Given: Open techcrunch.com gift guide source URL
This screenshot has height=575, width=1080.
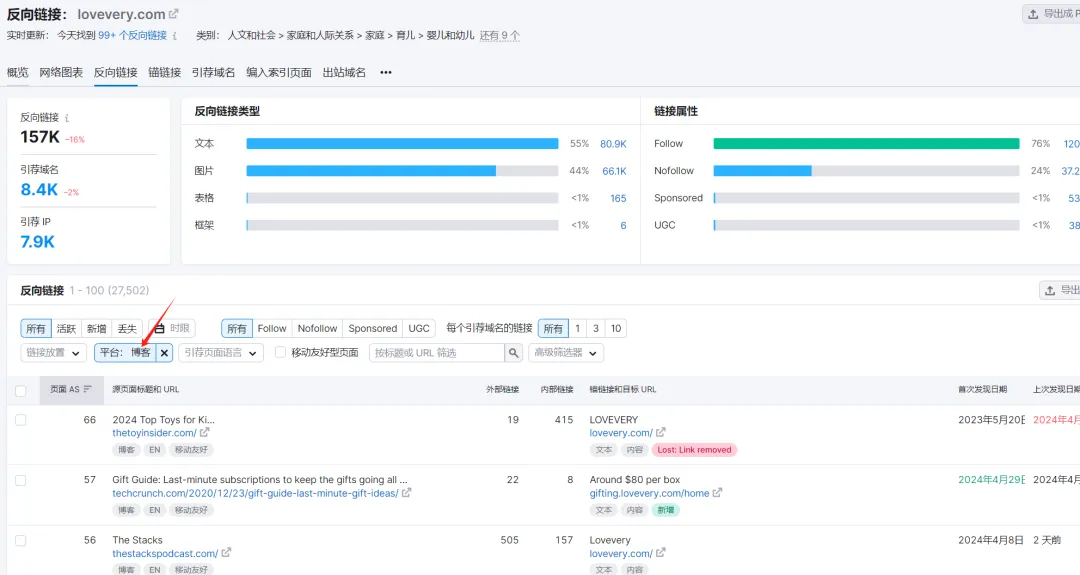Looking at the screenshot, I should 256,493.
